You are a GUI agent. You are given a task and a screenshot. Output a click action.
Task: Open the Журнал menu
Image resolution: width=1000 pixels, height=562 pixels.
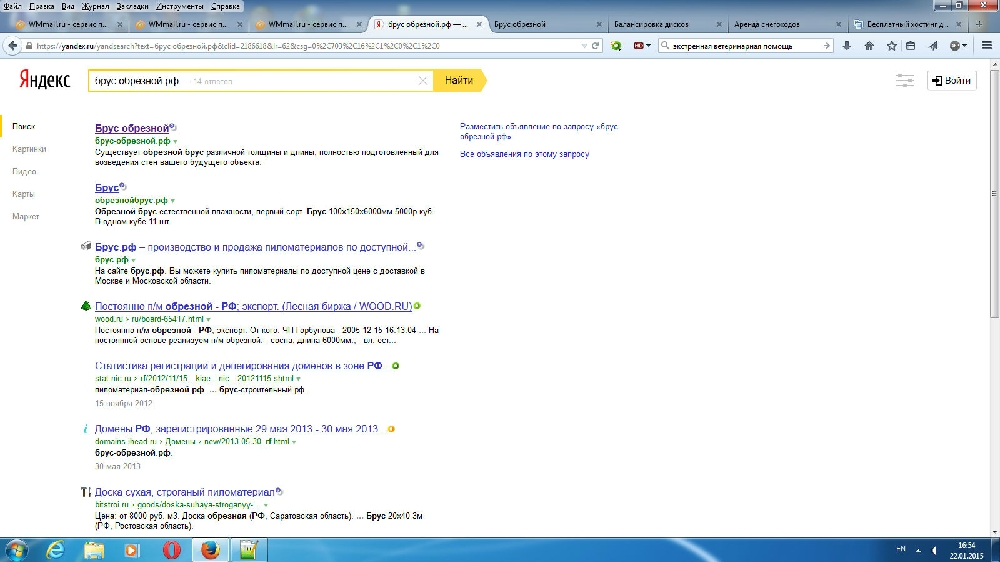(x=95, y=6)
